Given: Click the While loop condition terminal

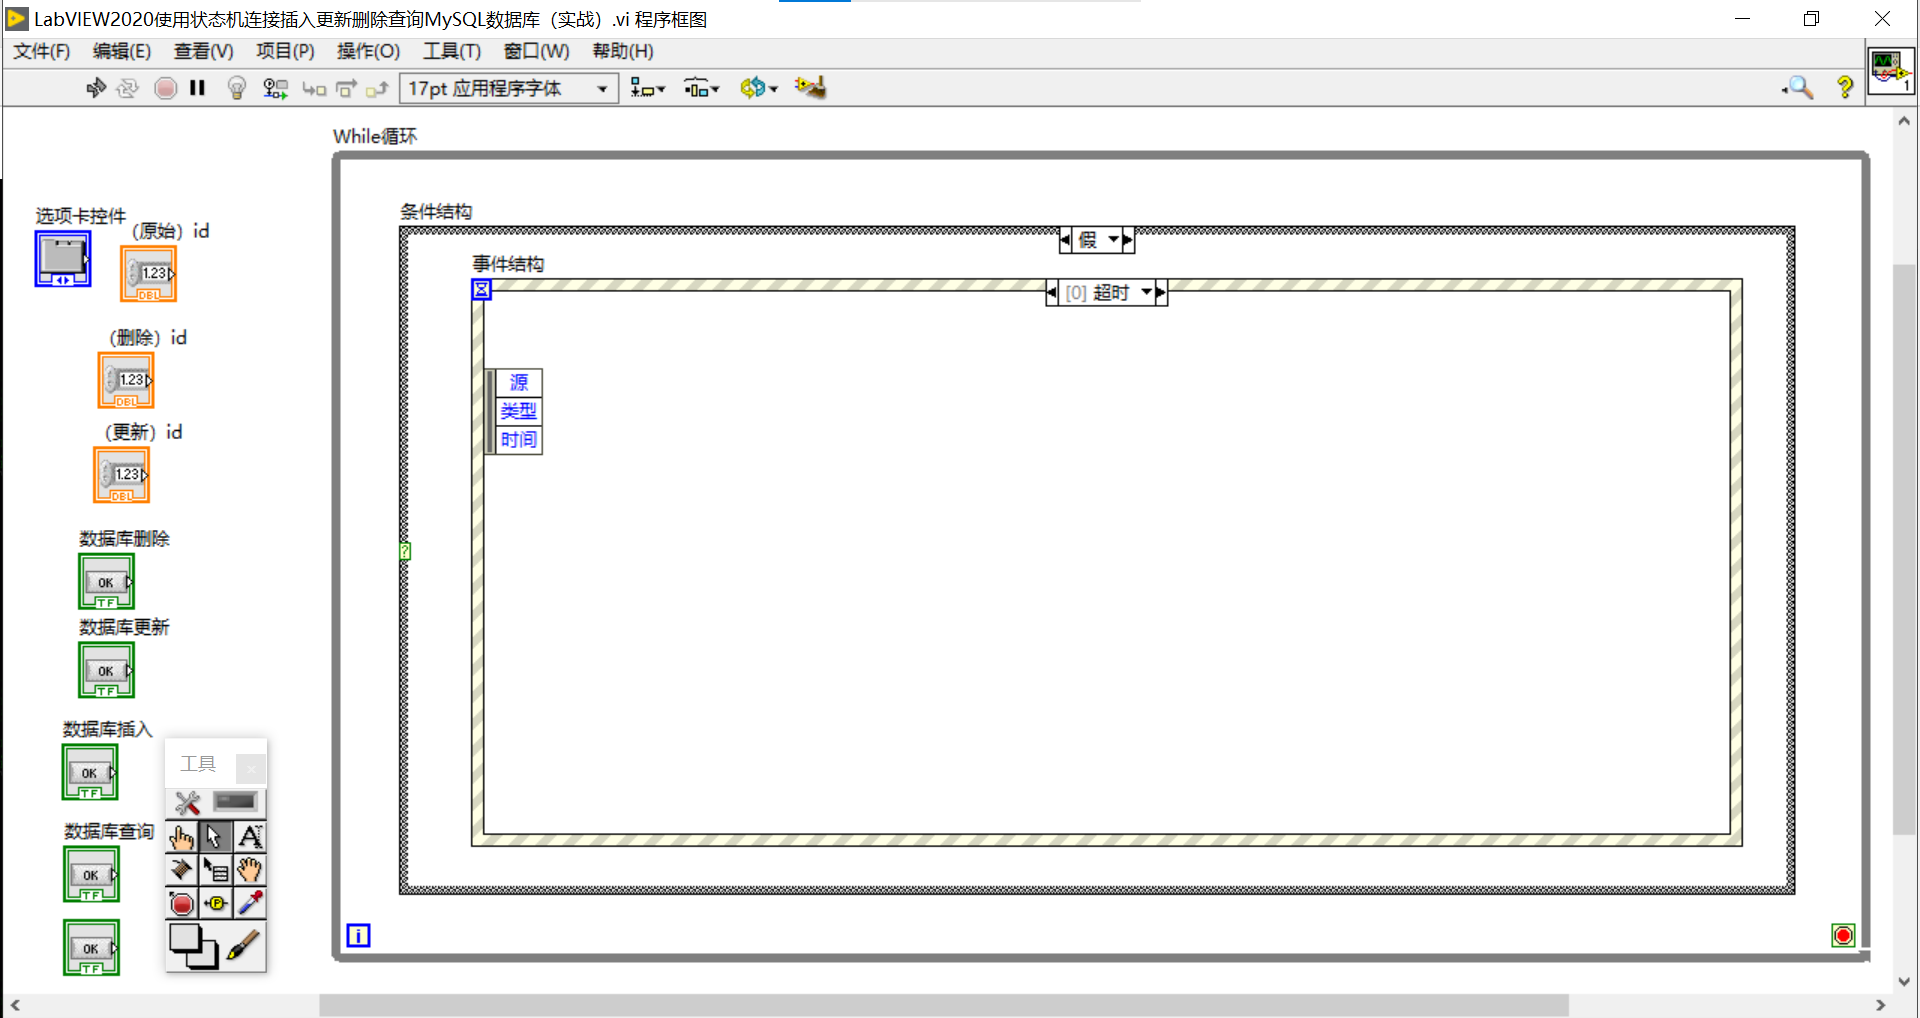Looking at the screenshot, I should coord(1843,935).
